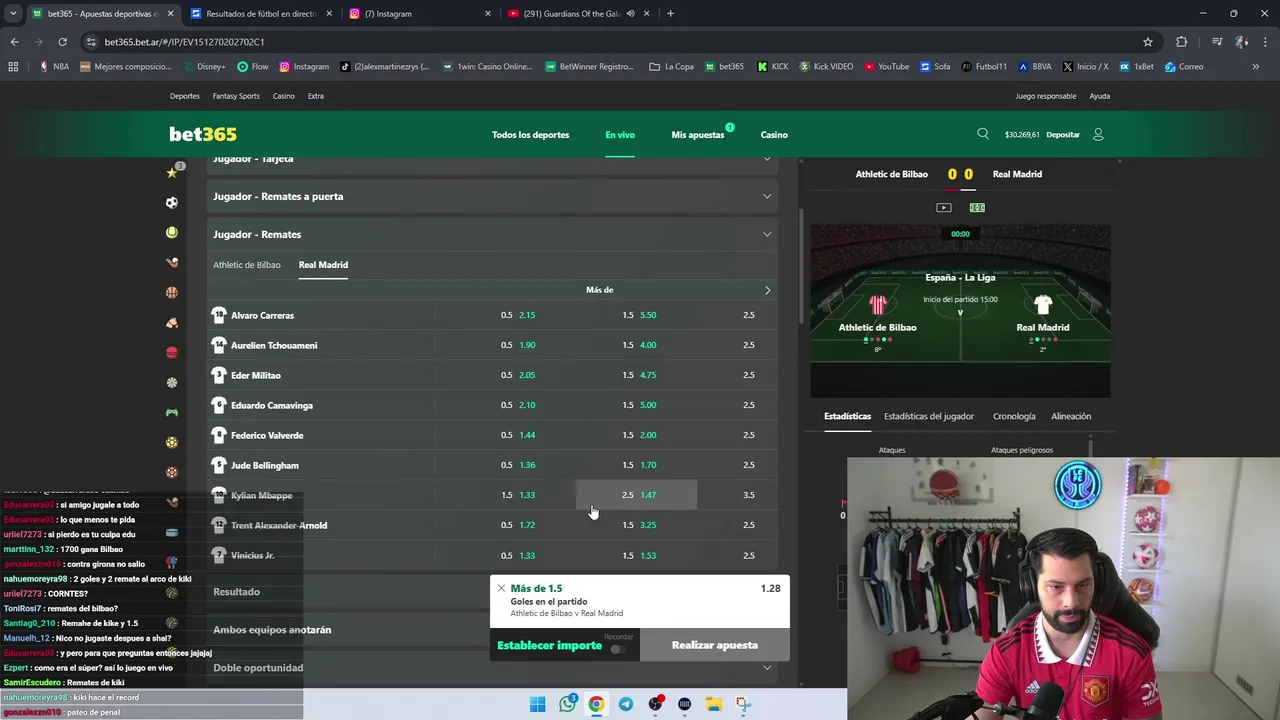Click Realizar apuesta button

coord(715,645)
